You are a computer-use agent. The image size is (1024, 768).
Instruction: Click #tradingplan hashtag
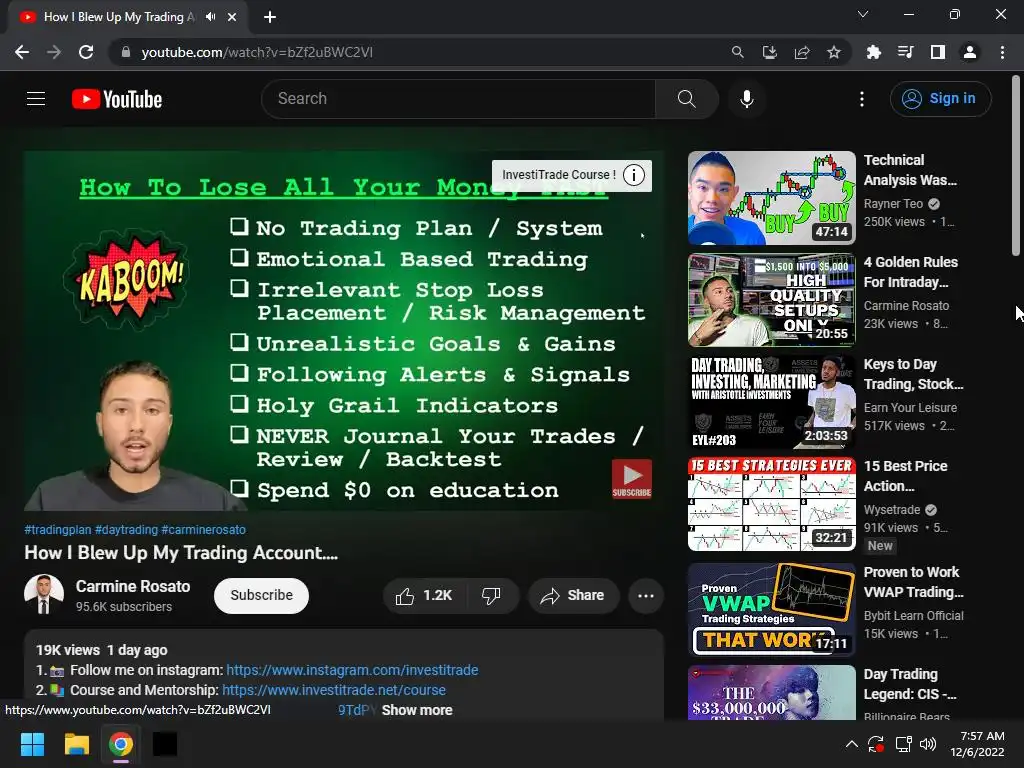(57, 530)
